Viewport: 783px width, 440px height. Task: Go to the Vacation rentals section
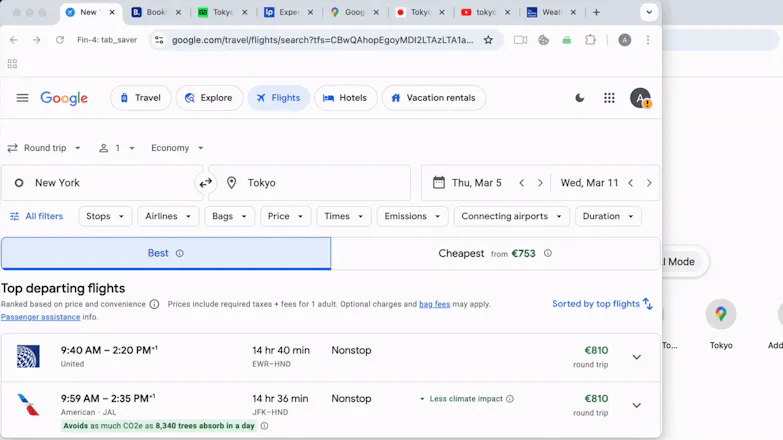coord(434,98)
